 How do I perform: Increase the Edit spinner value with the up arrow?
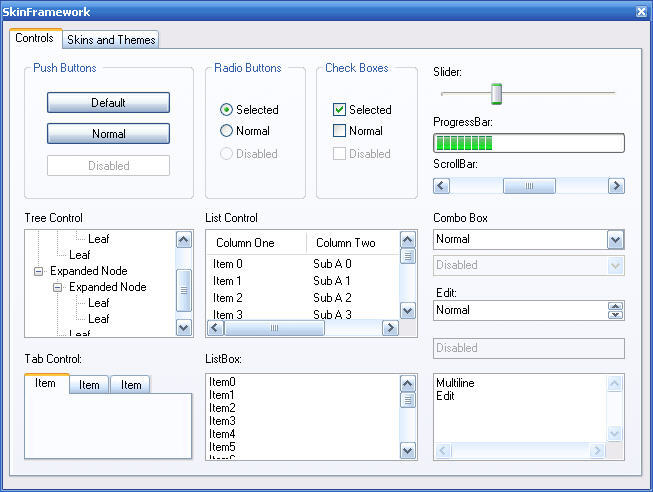point(616,306)
